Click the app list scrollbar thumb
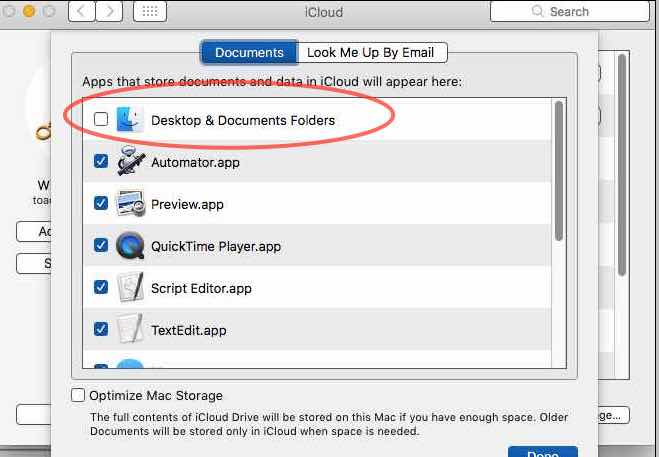Screen dimensions: 659x457 pyautogui.click(x=559, y=171)
